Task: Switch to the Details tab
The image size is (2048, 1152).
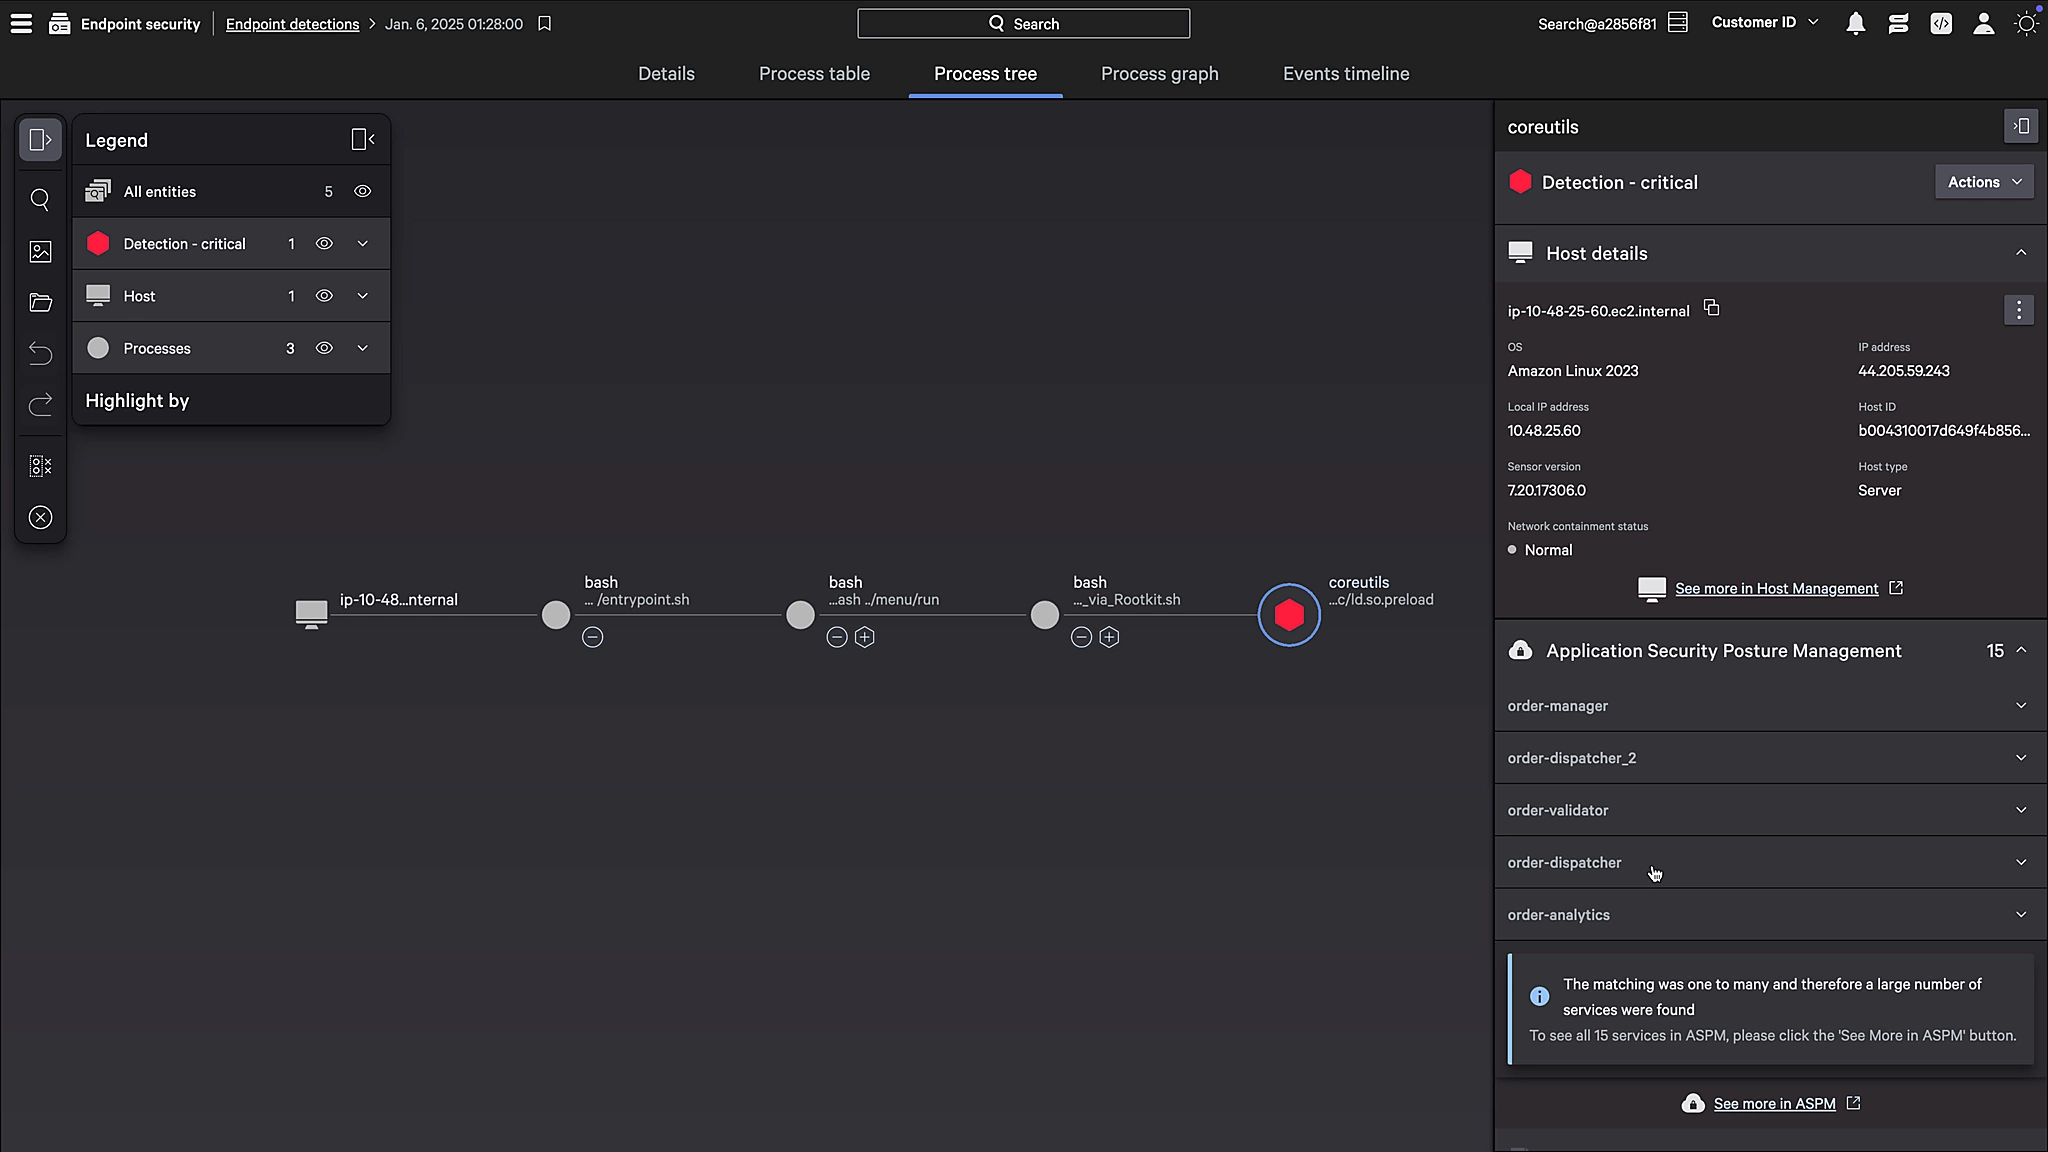Action: coord(666,74)
